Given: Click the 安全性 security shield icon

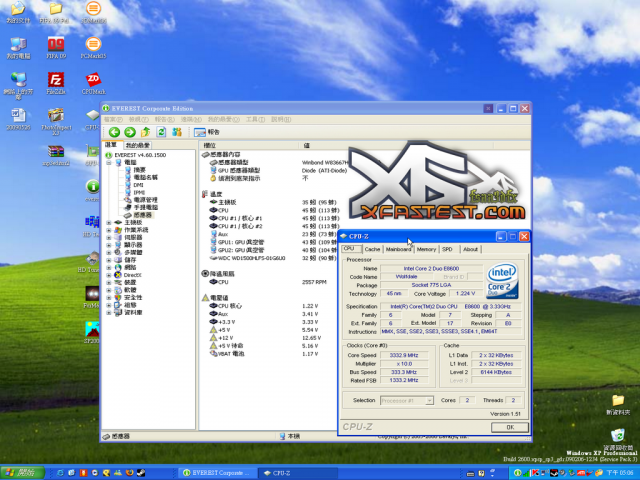Looking at the screenshot, I should (118, 298).
